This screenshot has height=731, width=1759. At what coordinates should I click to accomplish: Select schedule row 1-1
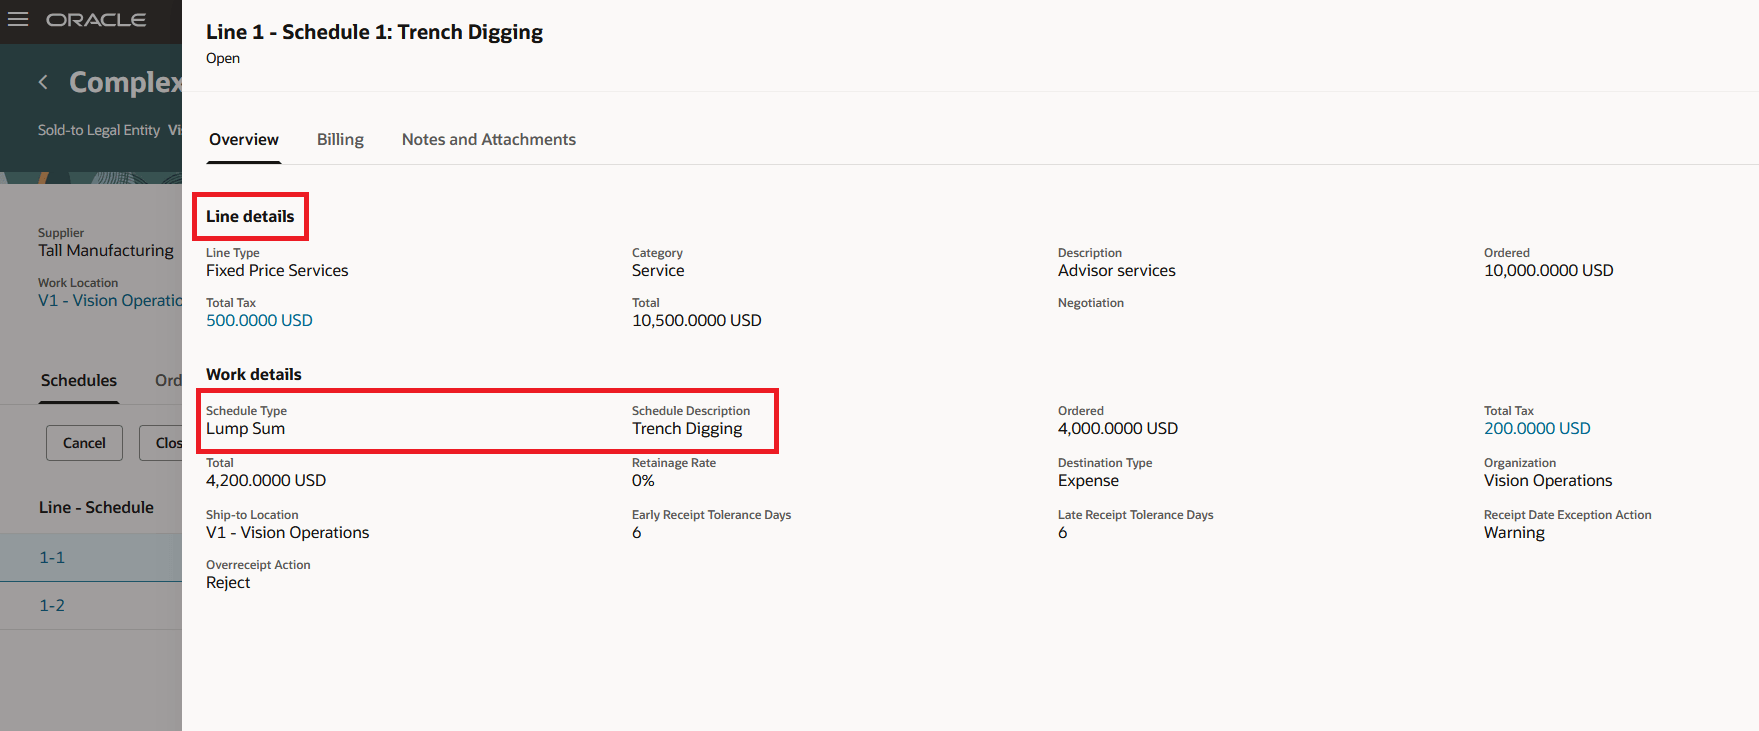[x=91, y=558]
